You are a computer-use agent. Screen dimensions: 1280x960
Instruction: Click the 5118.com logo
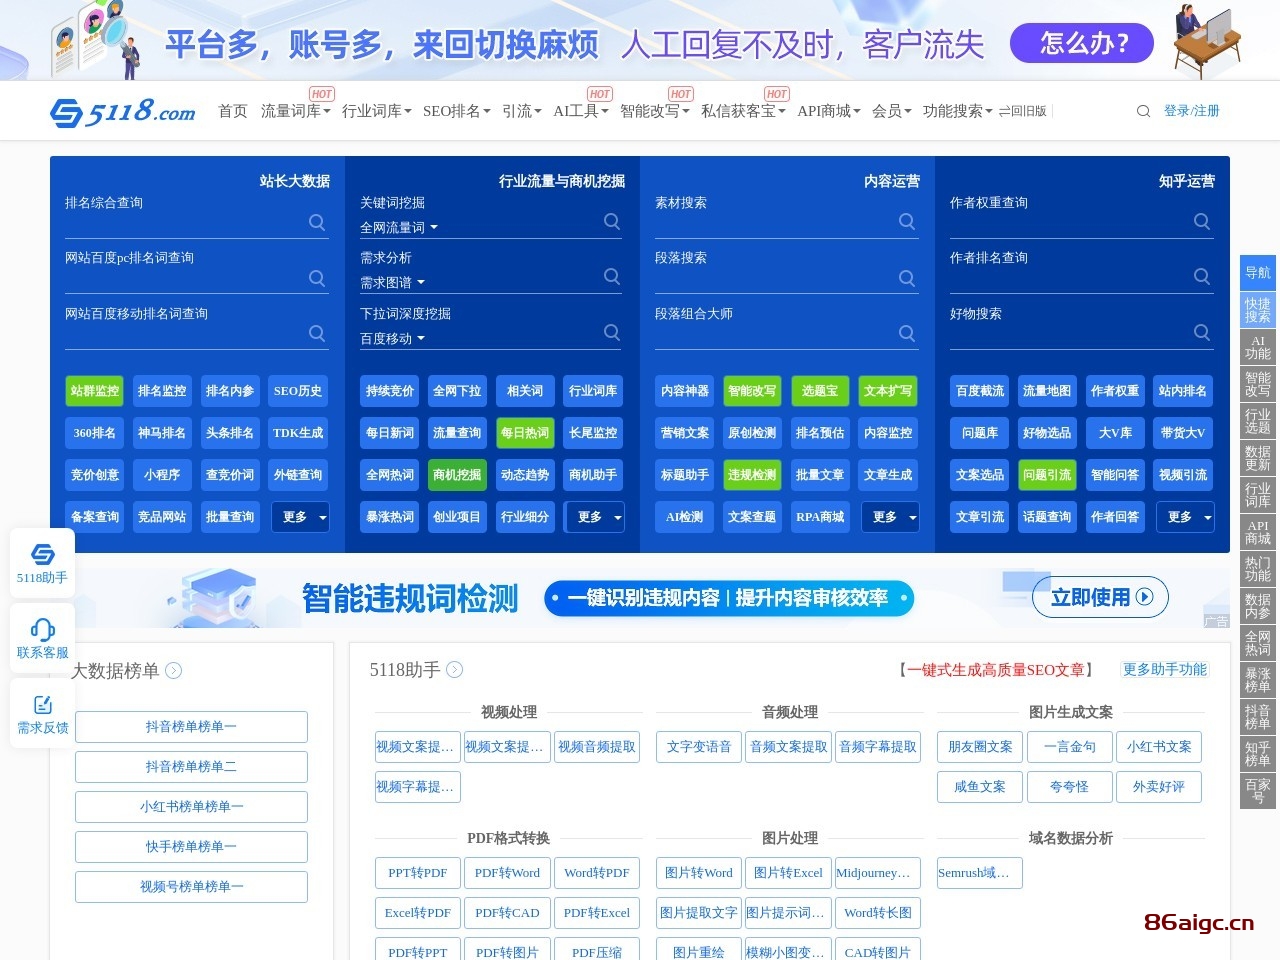123,111
